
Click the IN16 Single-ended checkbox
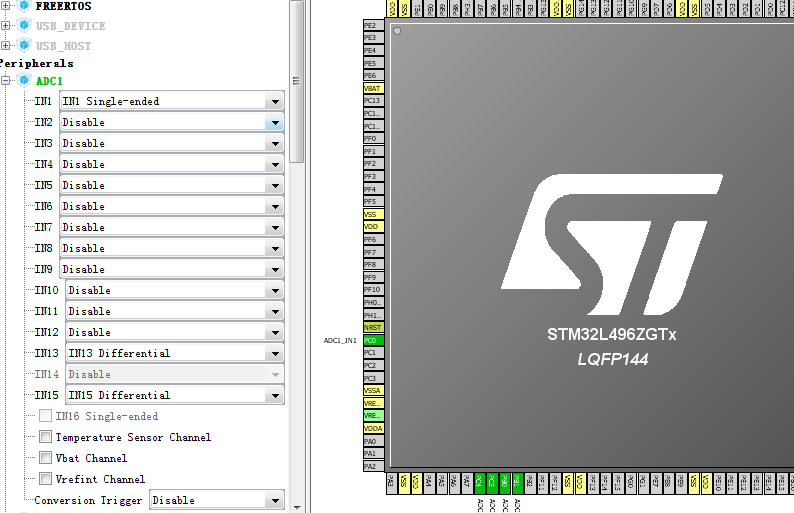[x=46, y=416]
